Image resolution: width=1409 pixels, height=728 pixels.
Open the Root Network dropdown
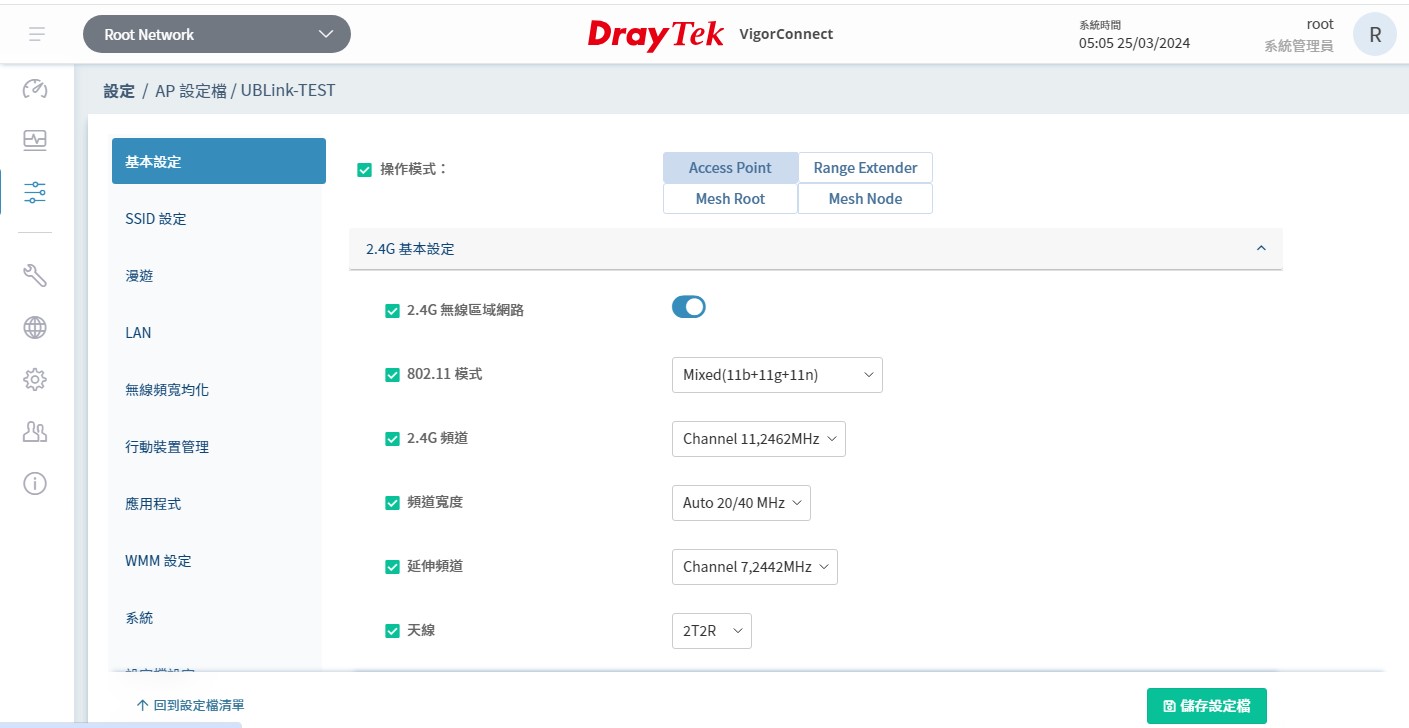pyautogui.click(x=217, y=34)
